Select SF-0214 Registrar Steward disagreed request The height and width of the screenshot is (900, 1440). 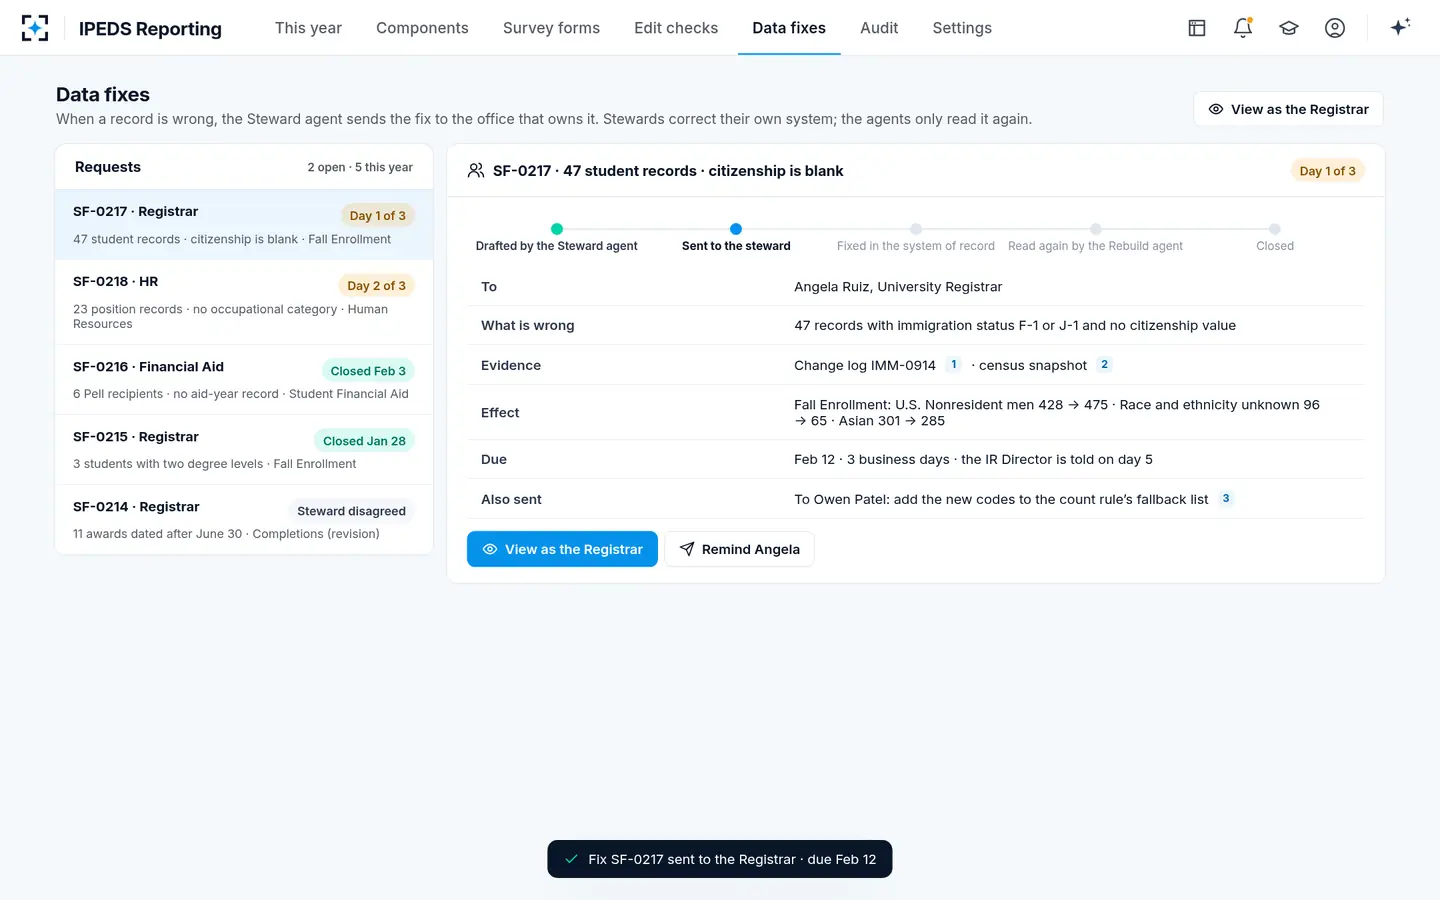tap(244, 520)
